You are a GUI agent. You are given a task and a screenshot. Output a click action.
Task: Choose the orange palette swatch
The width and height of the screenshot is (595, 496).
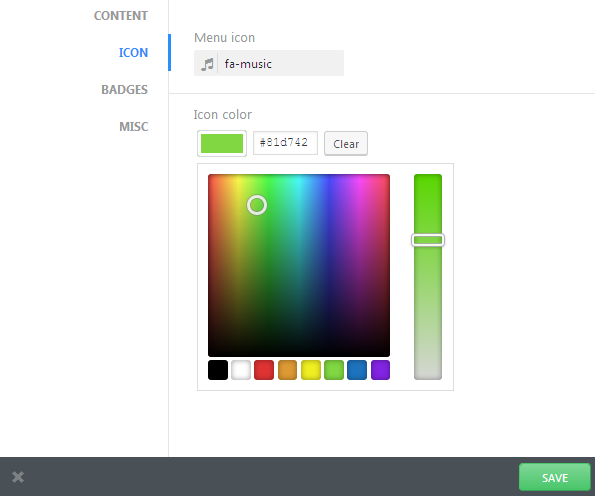tap(287, 370)
